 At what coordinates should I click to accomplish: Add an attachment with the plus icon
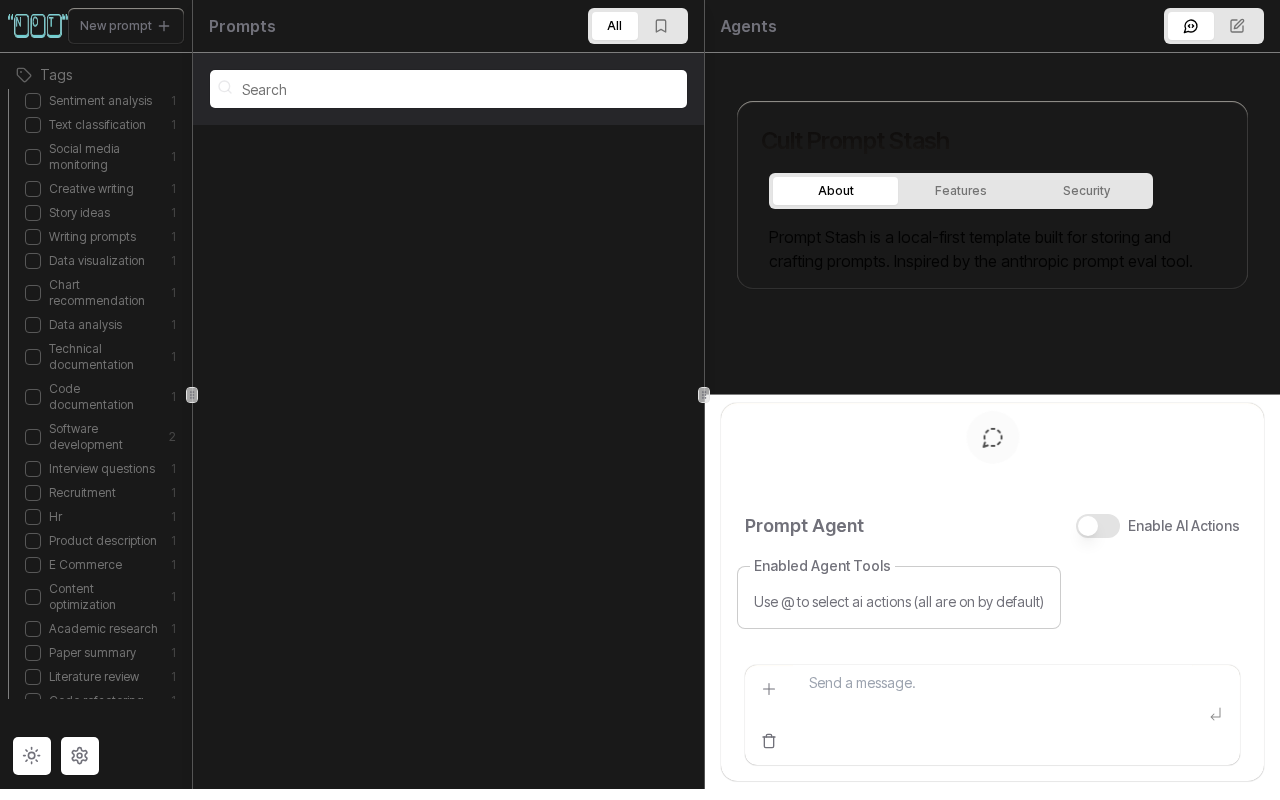pyautogui.click(x=769, y=689)
